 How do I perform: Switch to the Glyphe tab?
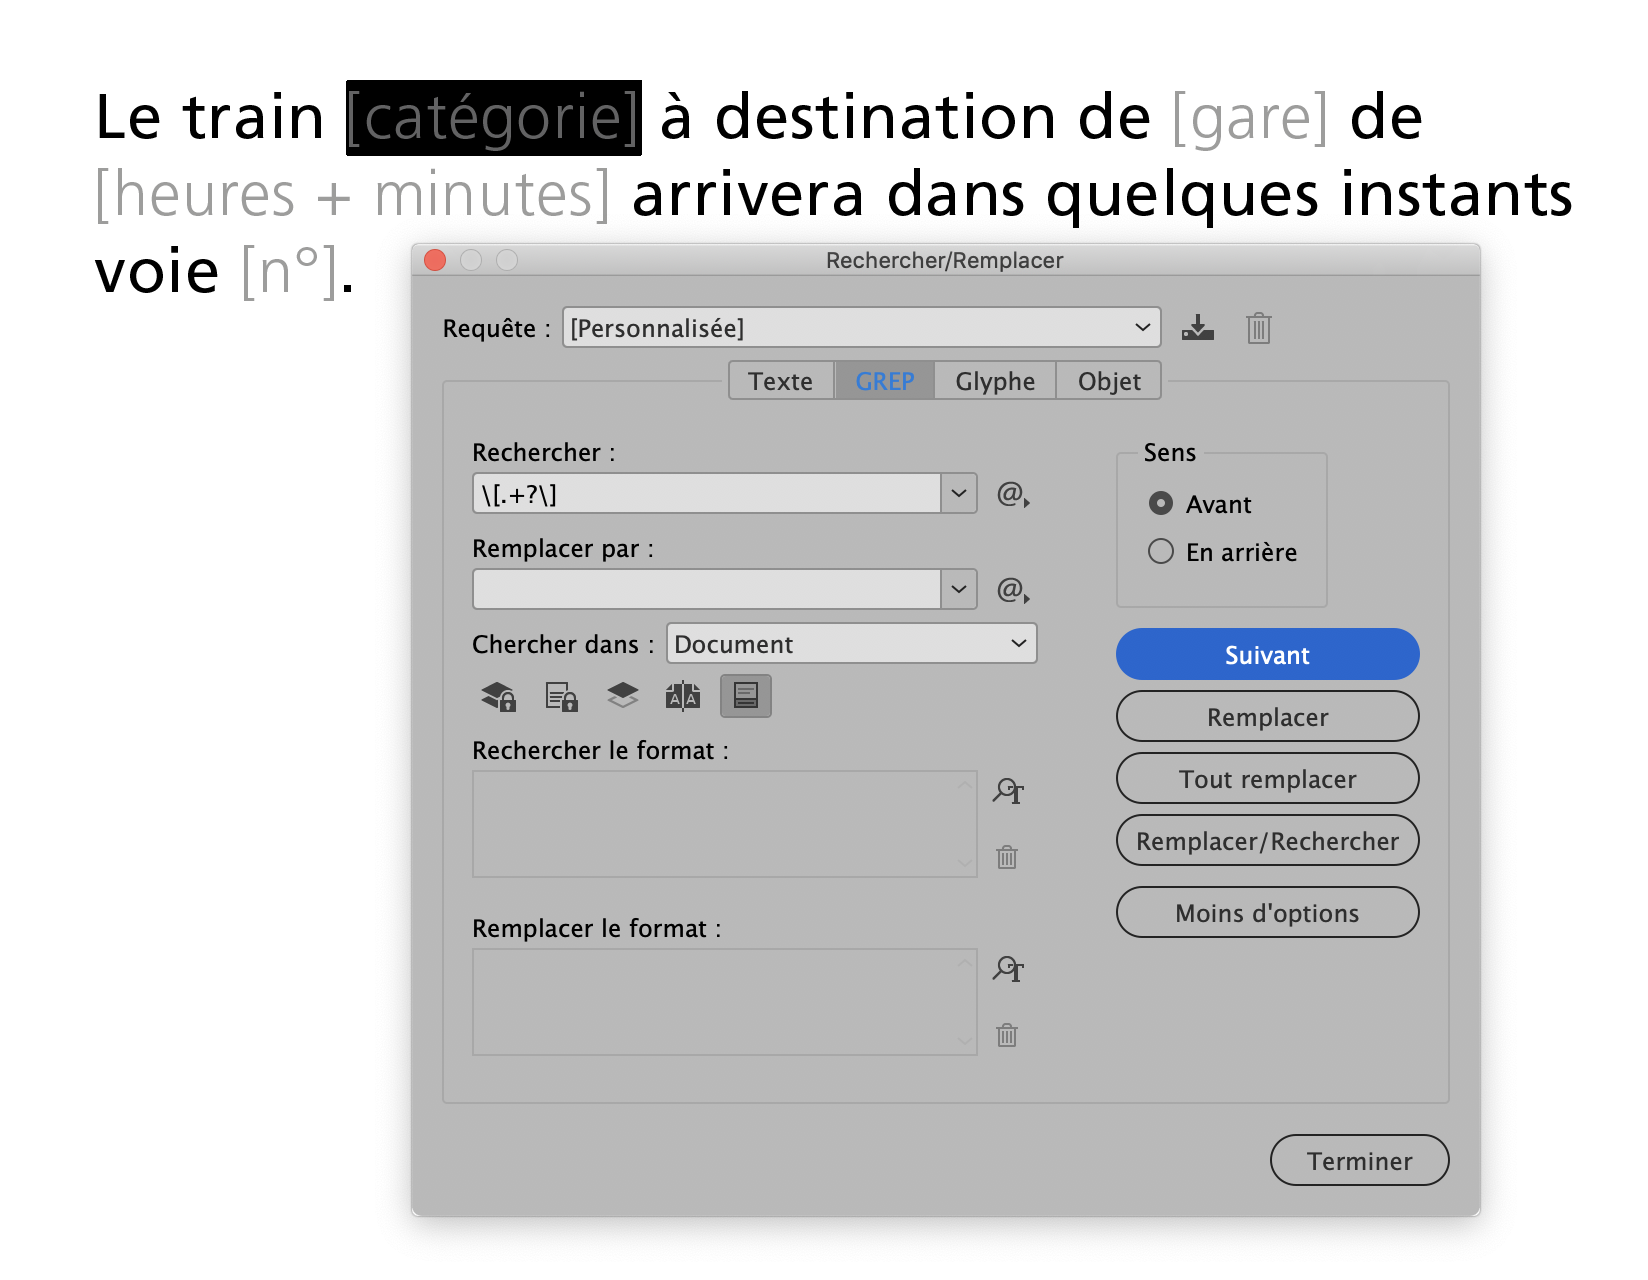click(995, 381)
